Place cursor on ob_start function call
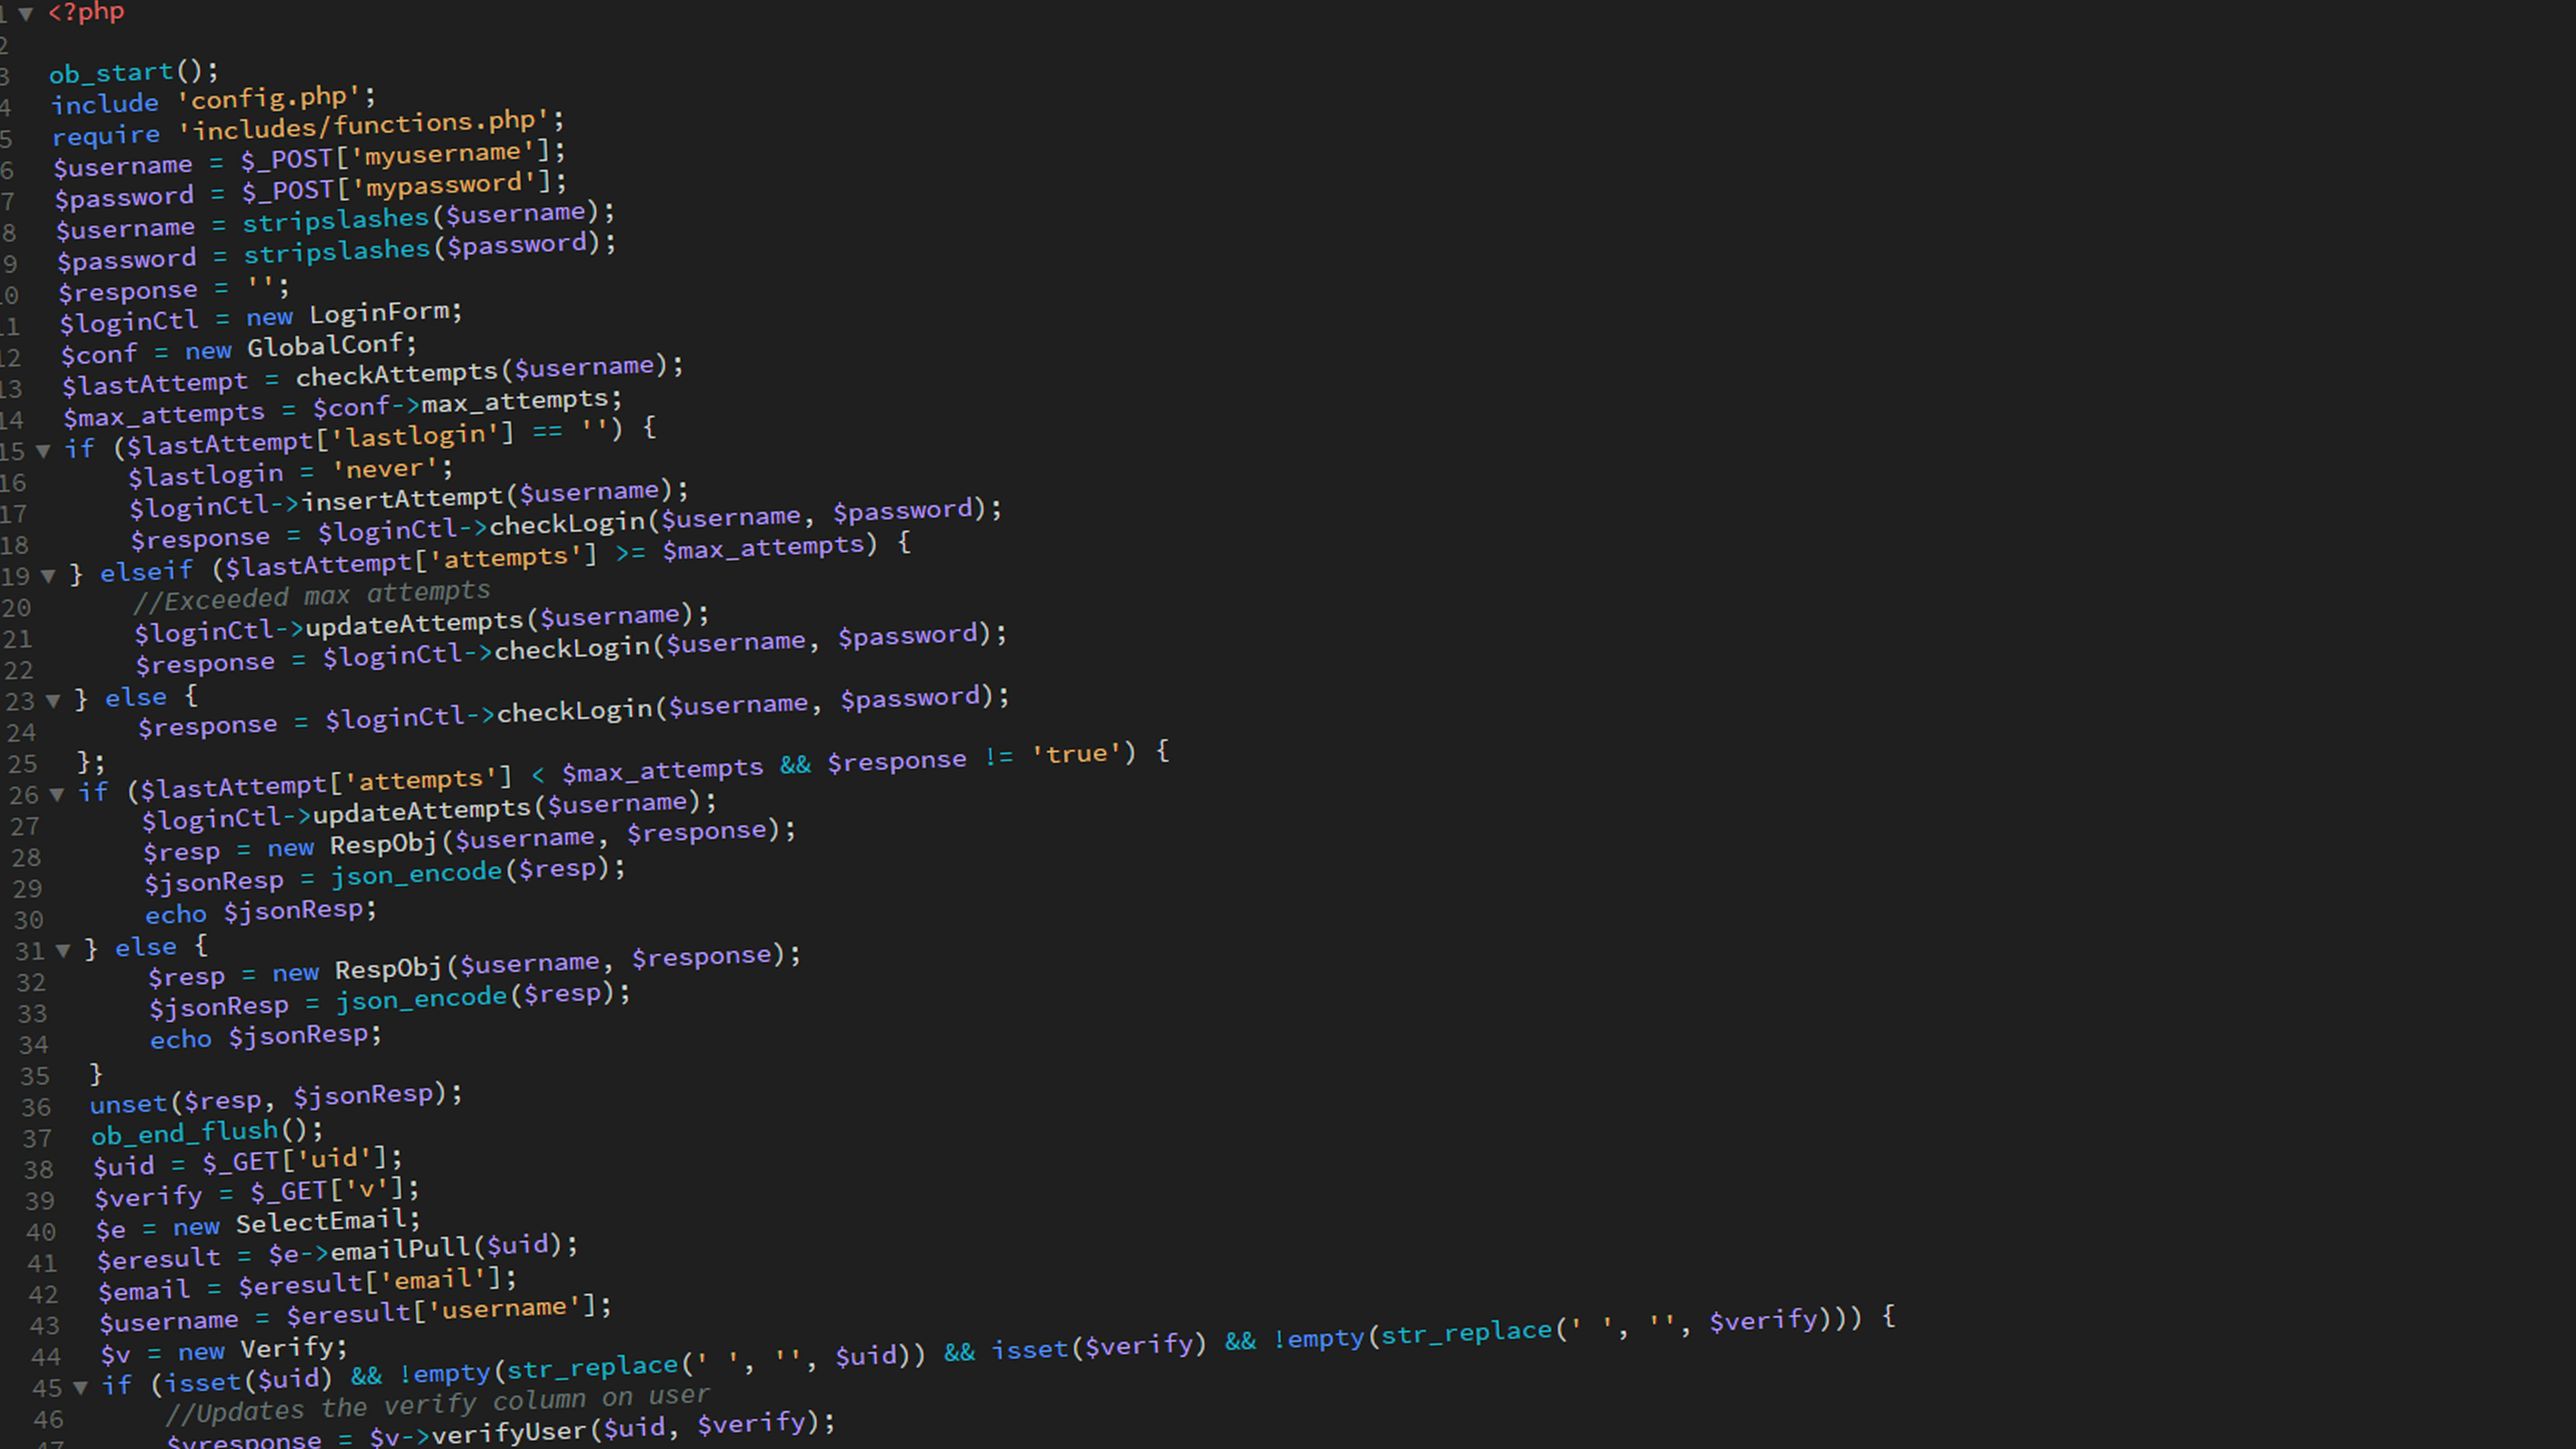 [112, 73]
